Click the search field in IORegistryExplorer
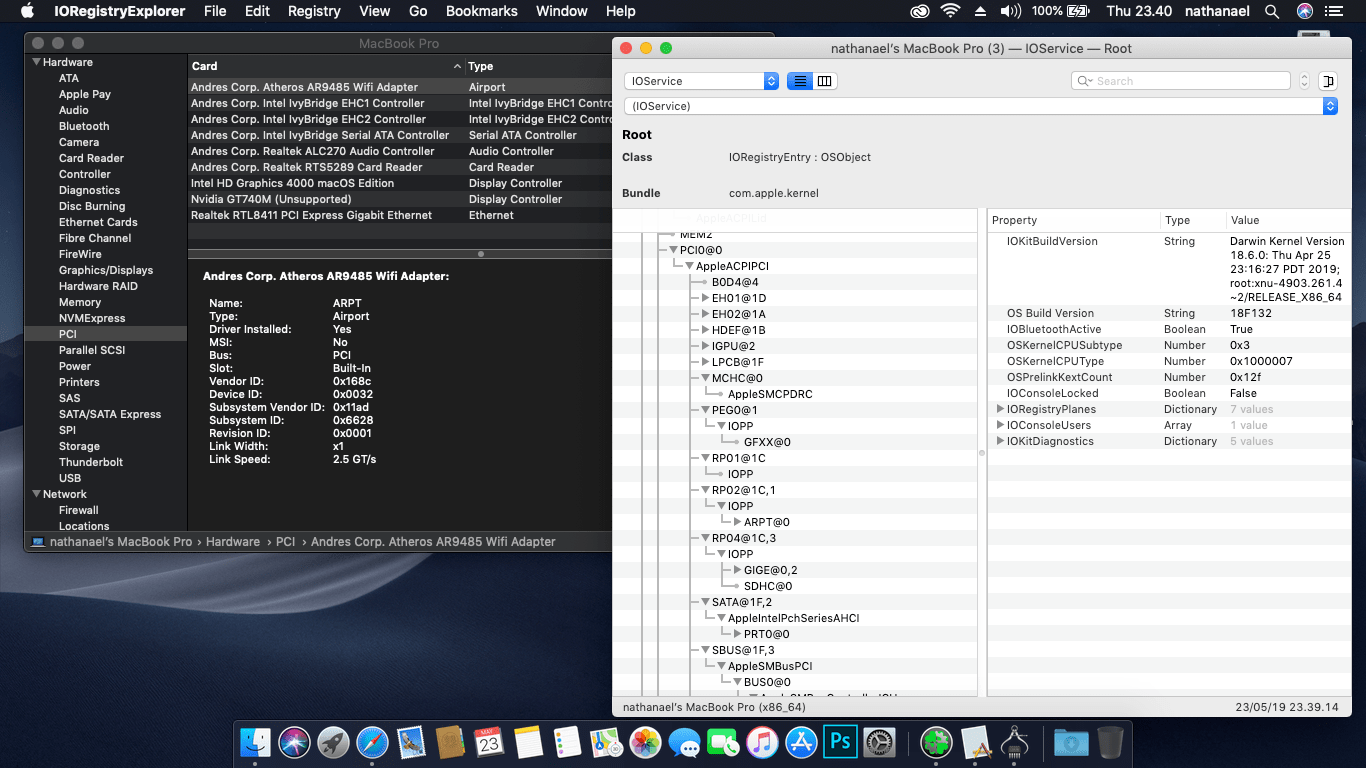 (x=1185, y=81)
